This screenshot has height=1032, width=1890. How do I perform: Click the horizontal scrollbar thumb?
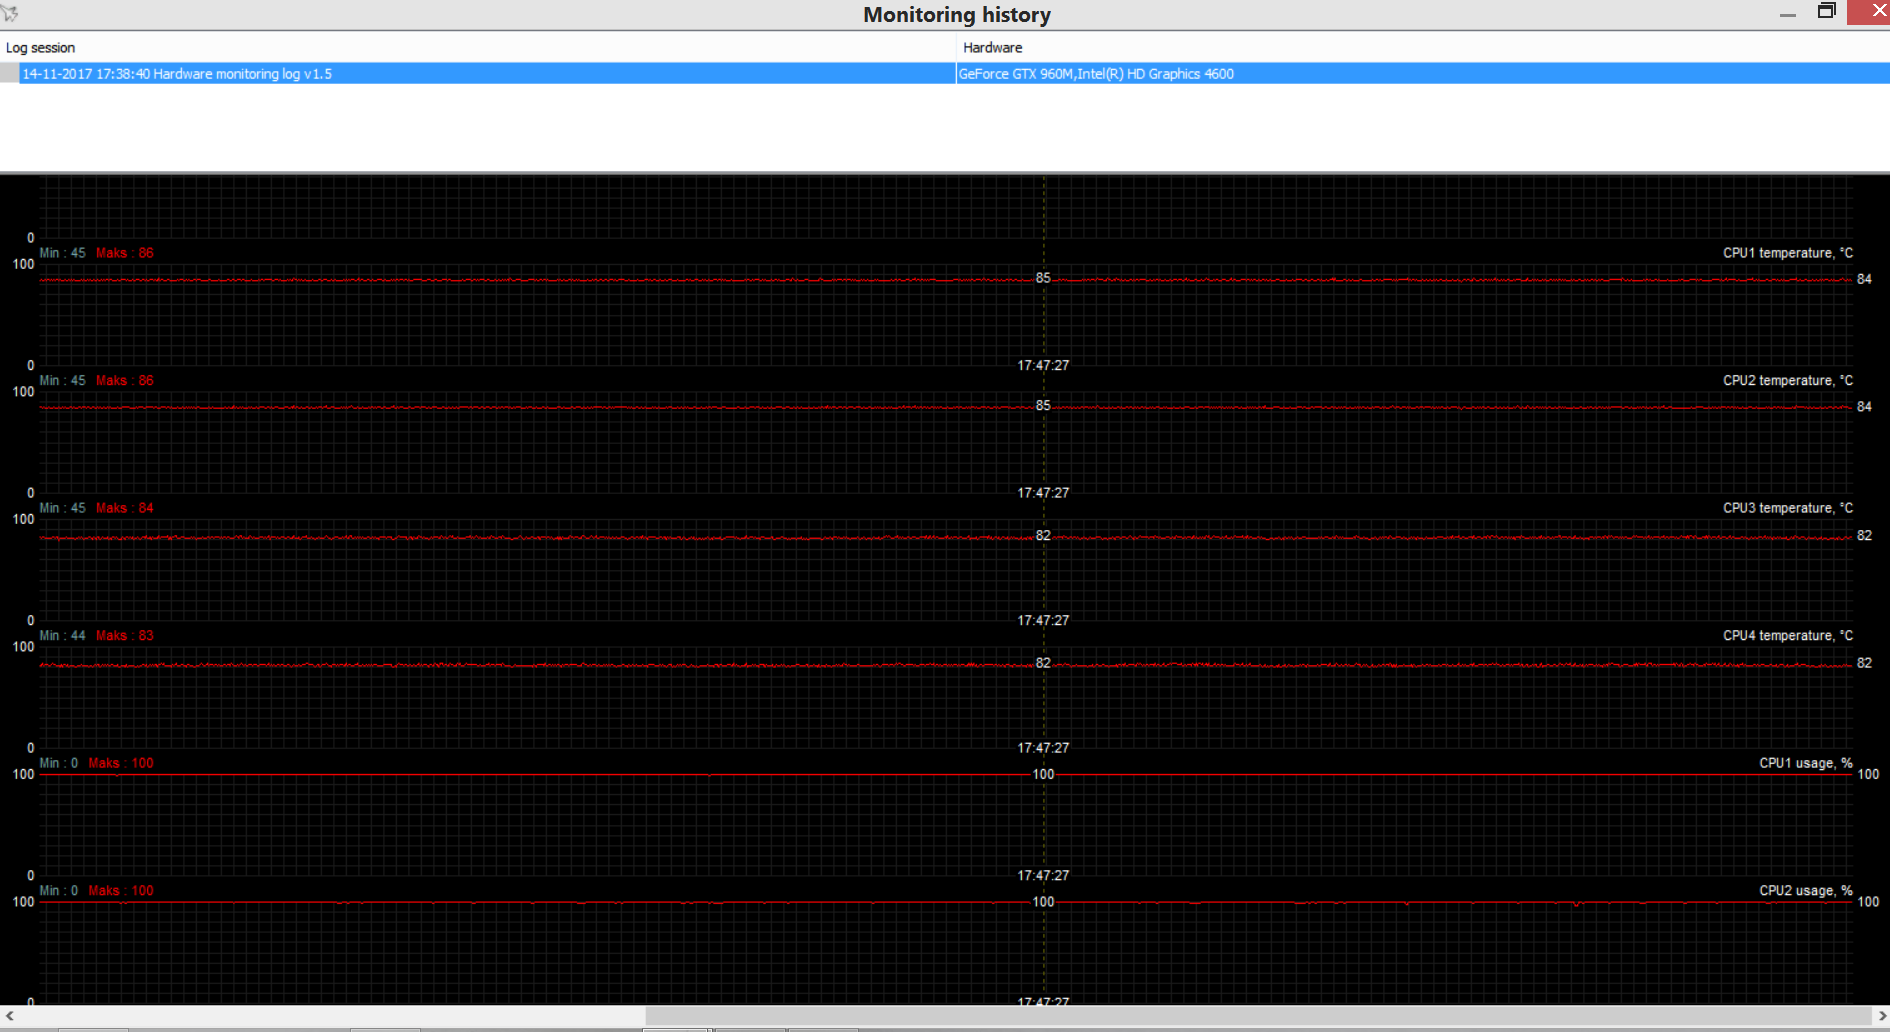click(1258, 1016)
